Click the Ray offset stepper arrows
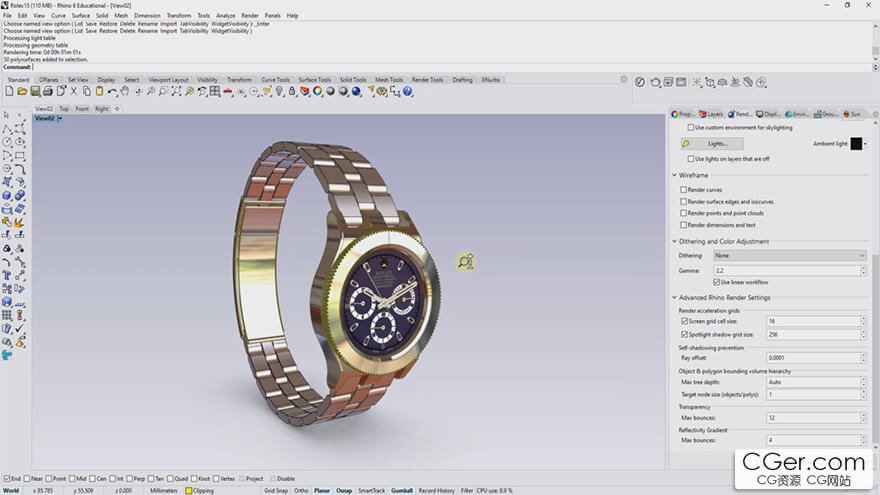 [x=863, y=358]
